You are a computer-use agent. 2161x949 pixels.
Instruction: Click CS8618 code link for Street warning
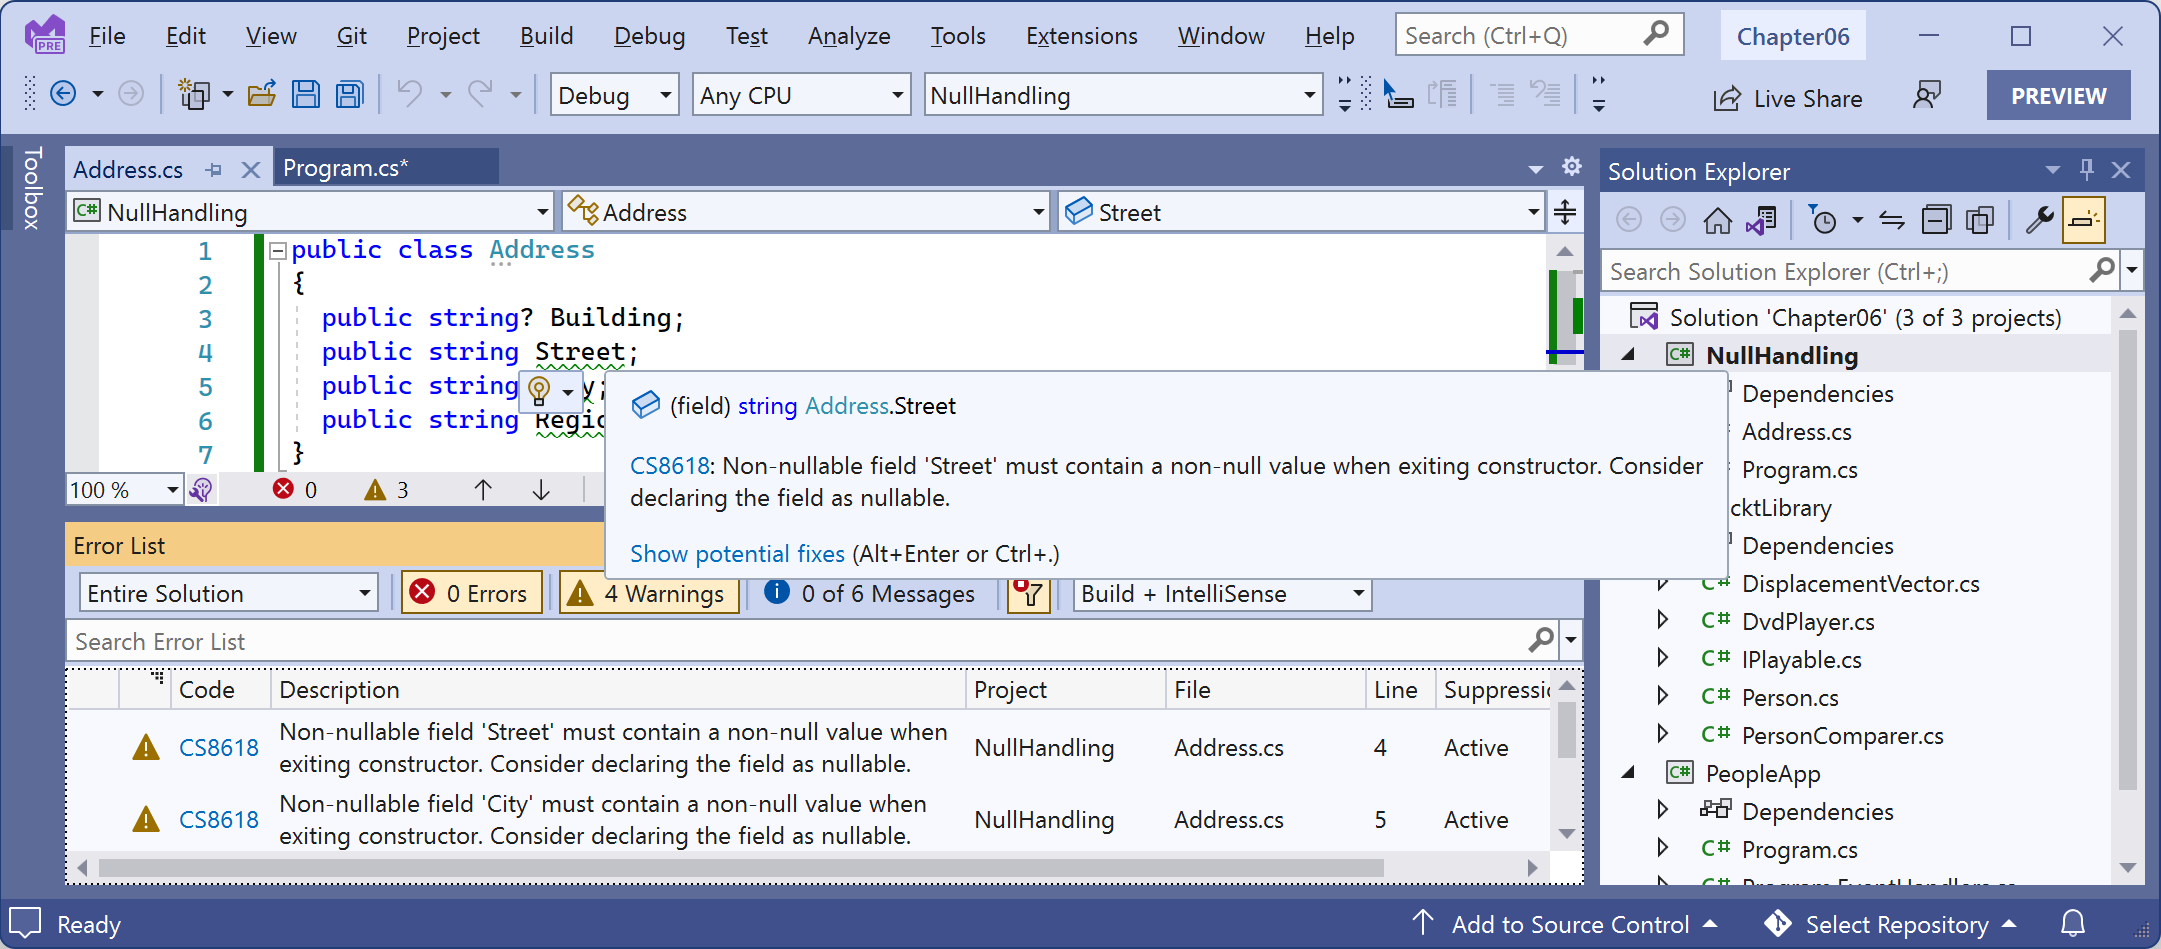(218, 747)
